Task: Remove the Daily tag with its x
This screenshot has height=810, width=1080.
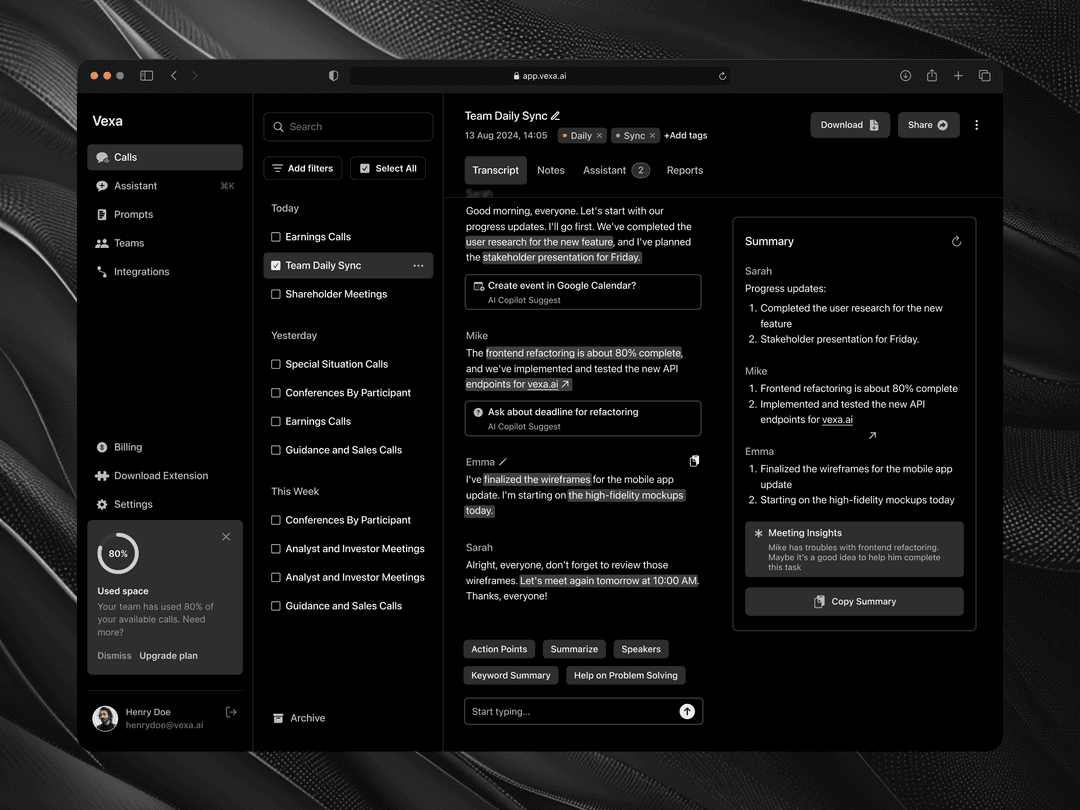Action: tap(600, 136)
